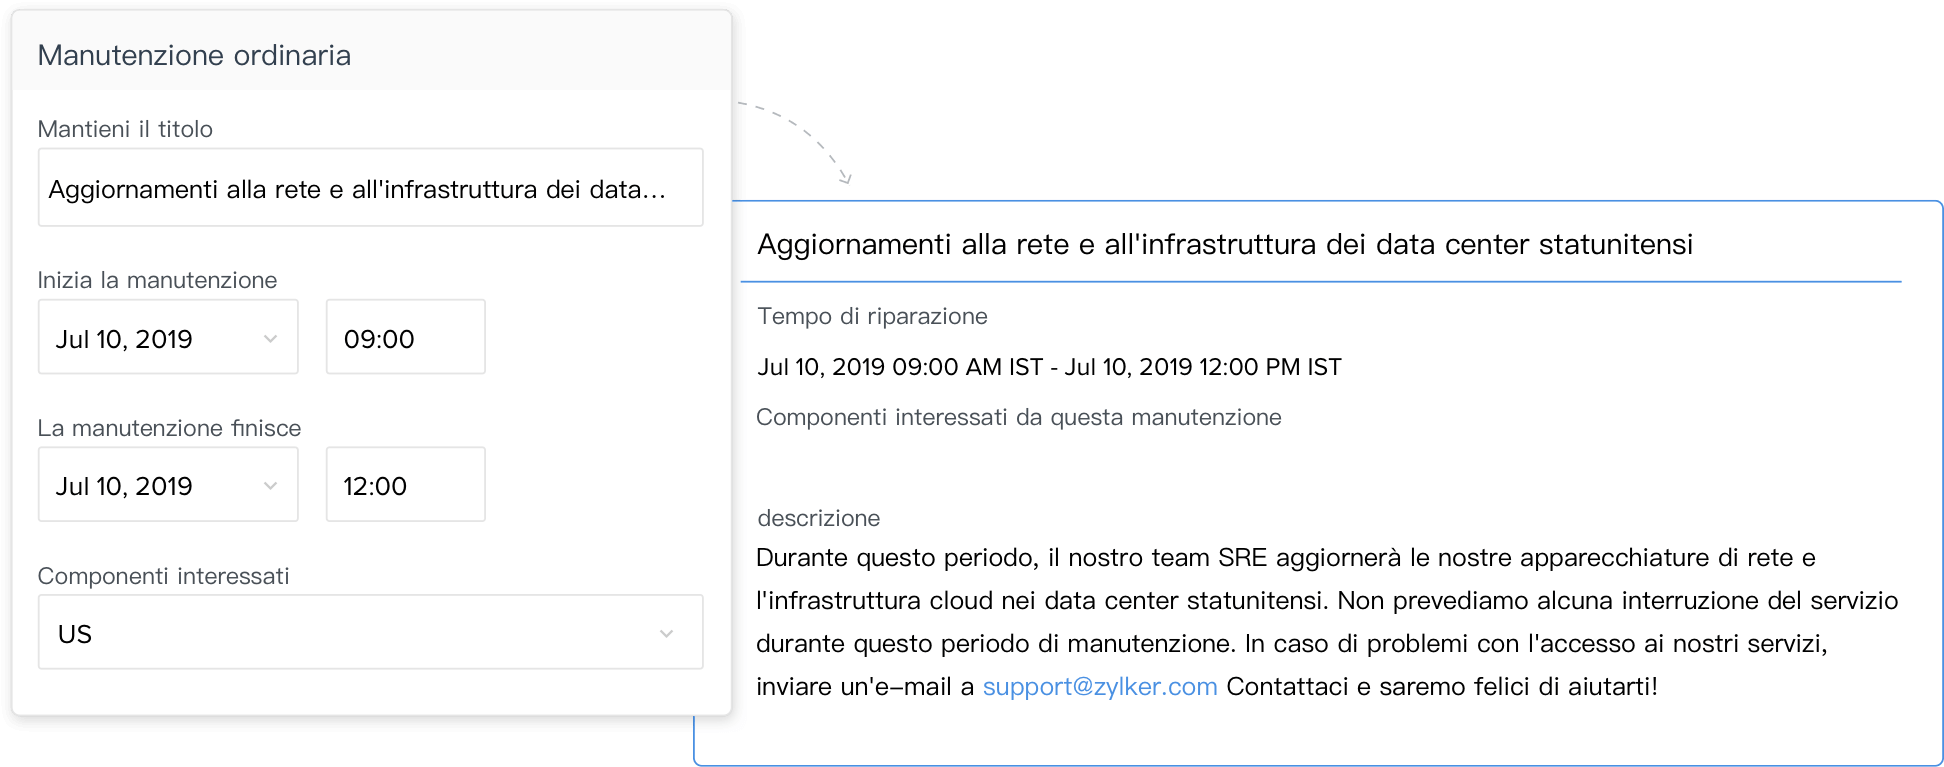Screen dimensions: 1944x767
Task: Click the preview heading about data center statunitensi
Action: pos(1224,245)
